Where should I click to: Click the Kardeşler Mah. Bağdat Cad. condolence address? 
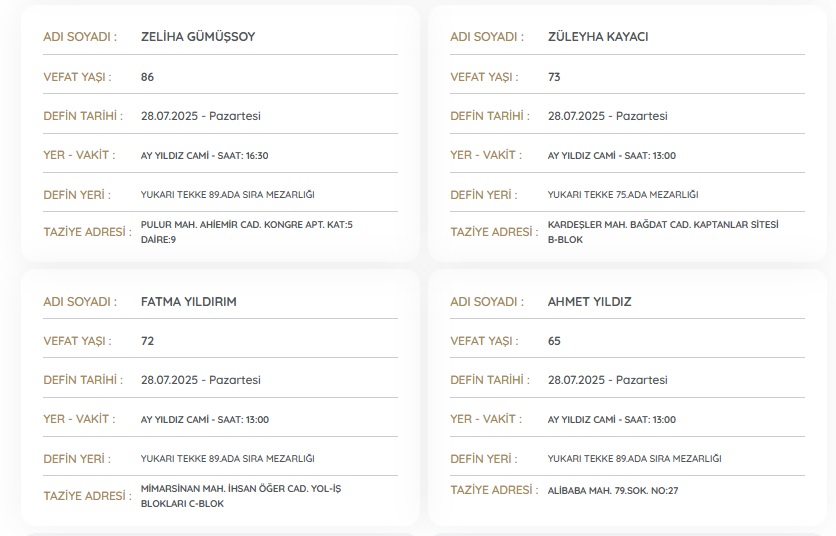pos(662,231)
